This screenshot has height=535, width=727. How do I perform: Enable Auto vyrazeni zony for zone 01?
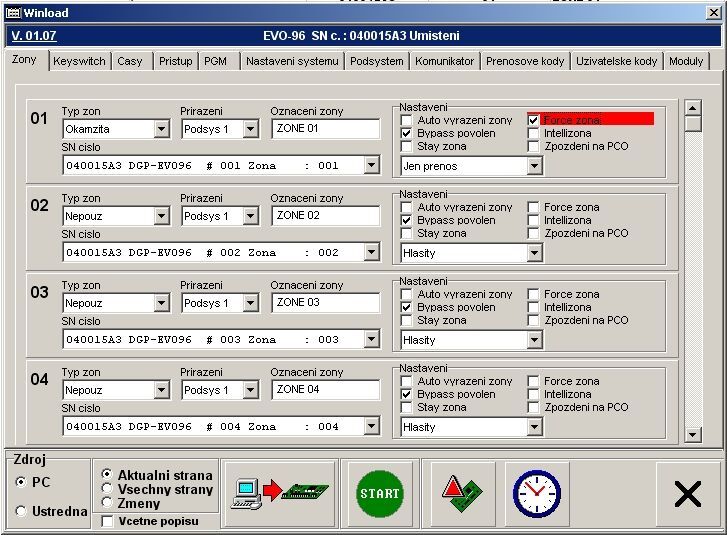coord(407,120)
